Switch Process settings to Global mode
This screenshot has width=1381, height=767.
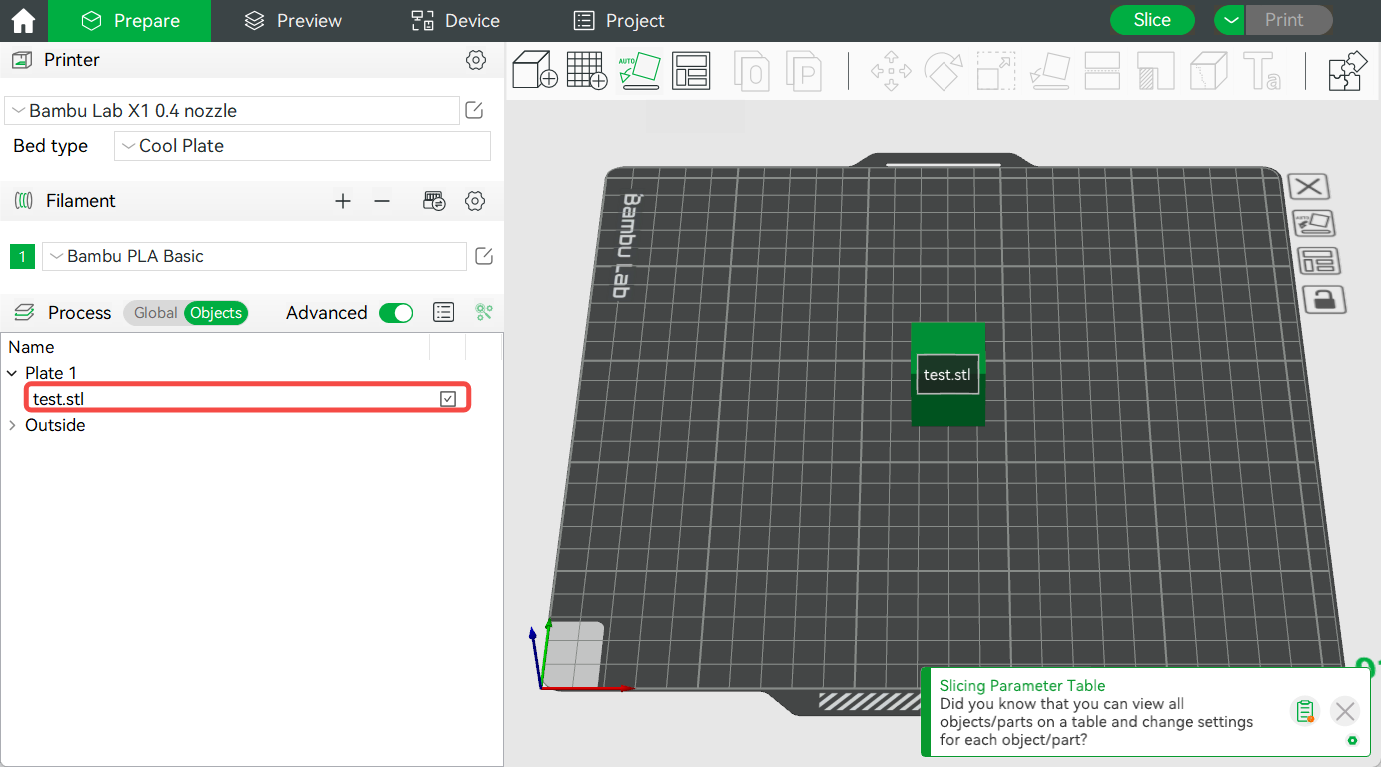pos(155,312)
